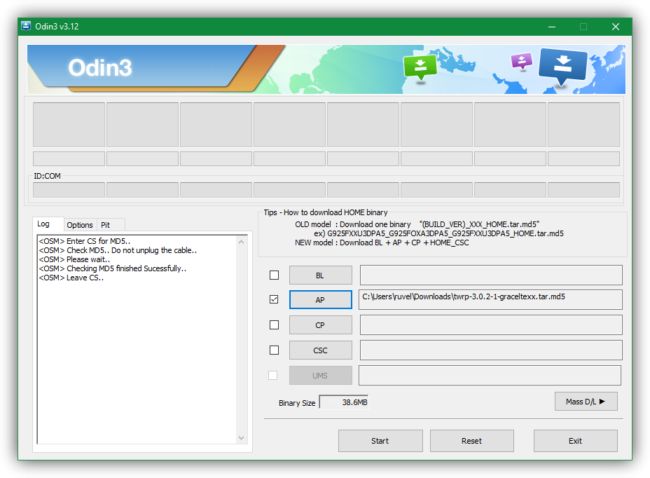The width and height of the screenshot is (650, 478).
Task: Reset the Odin settings
Action: (x=472, y=441)
